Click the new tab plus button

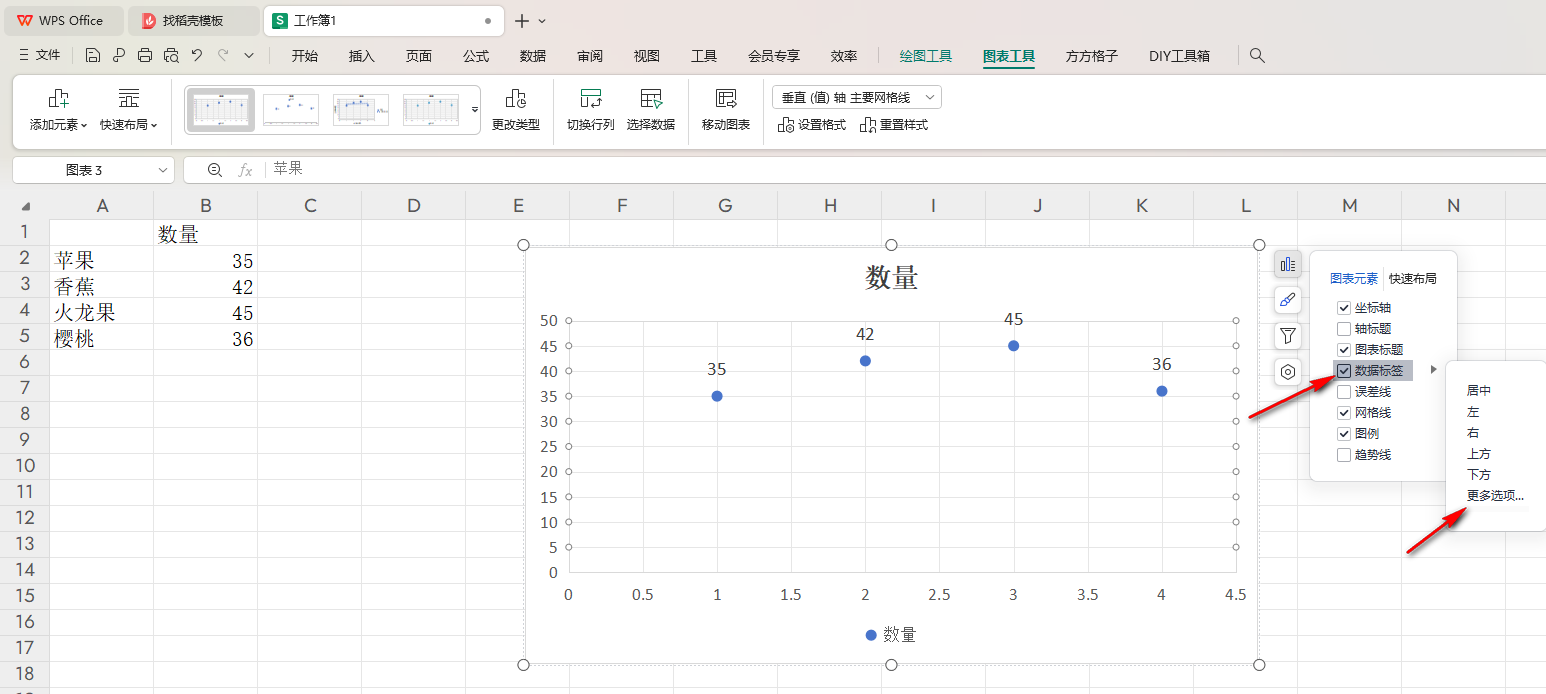(x=522, y=20)
